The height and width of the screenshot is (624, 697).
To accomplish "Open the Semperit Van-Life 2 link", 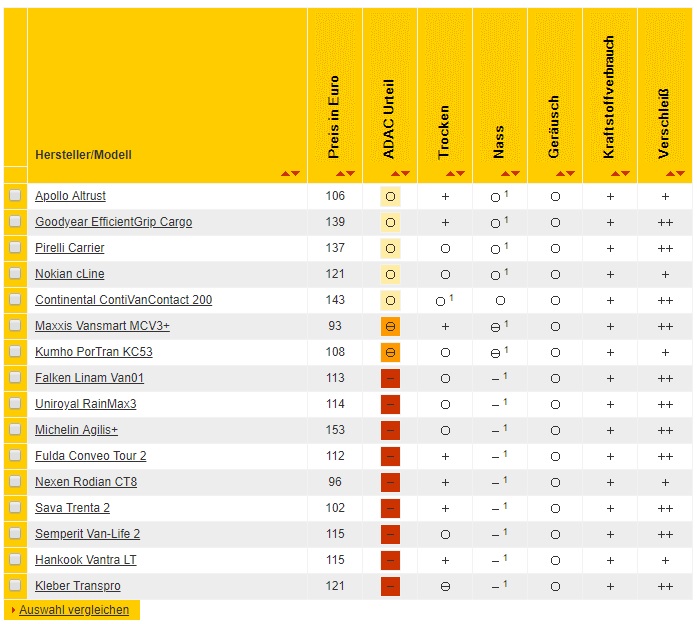I will [88, 534].
